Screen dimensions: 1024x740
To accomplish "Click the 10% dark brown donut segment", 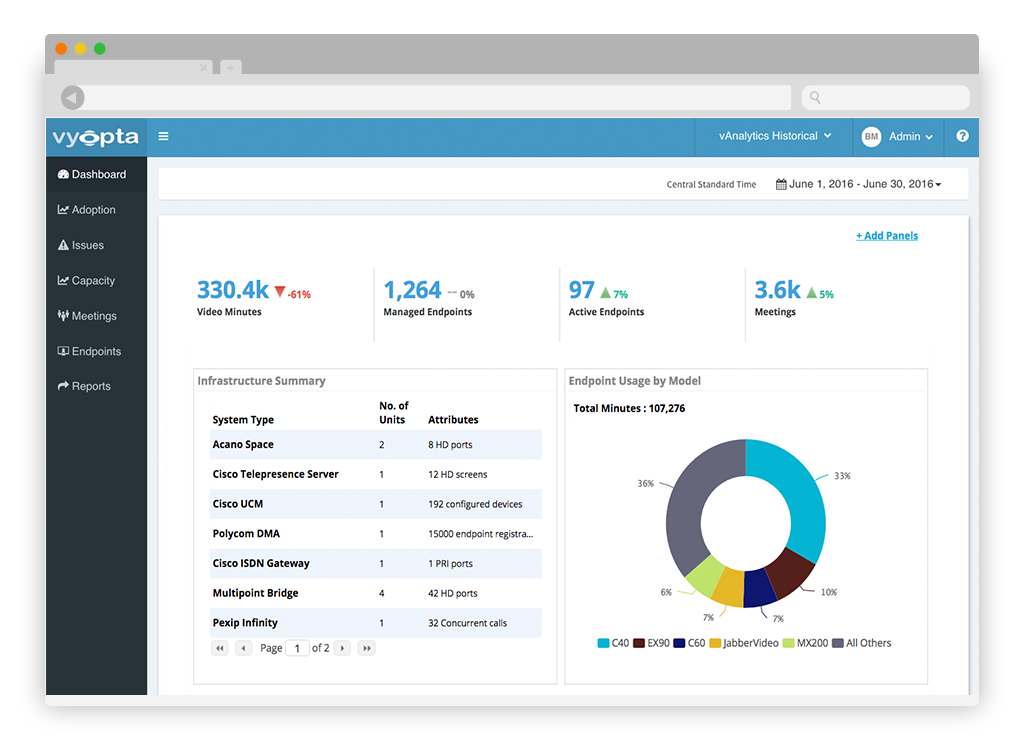I will (790, 575).
